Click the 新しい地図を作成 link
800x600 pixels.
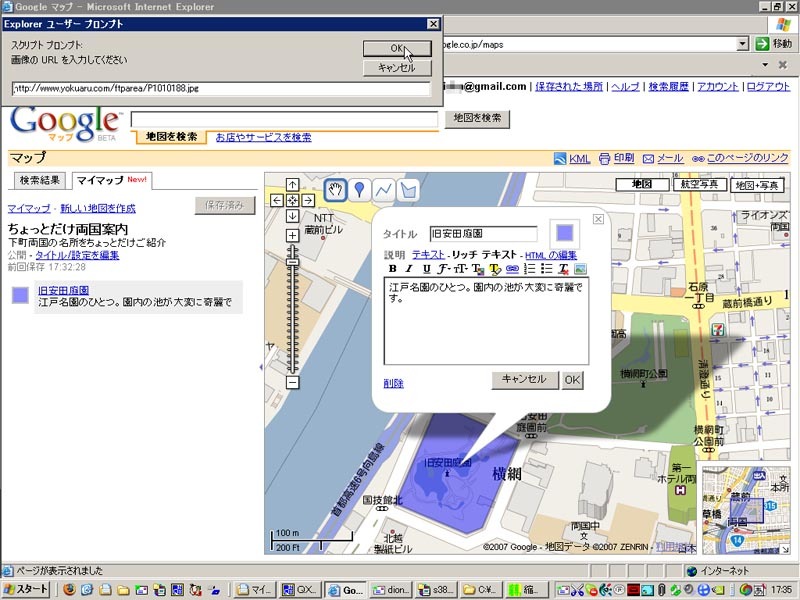98,208
